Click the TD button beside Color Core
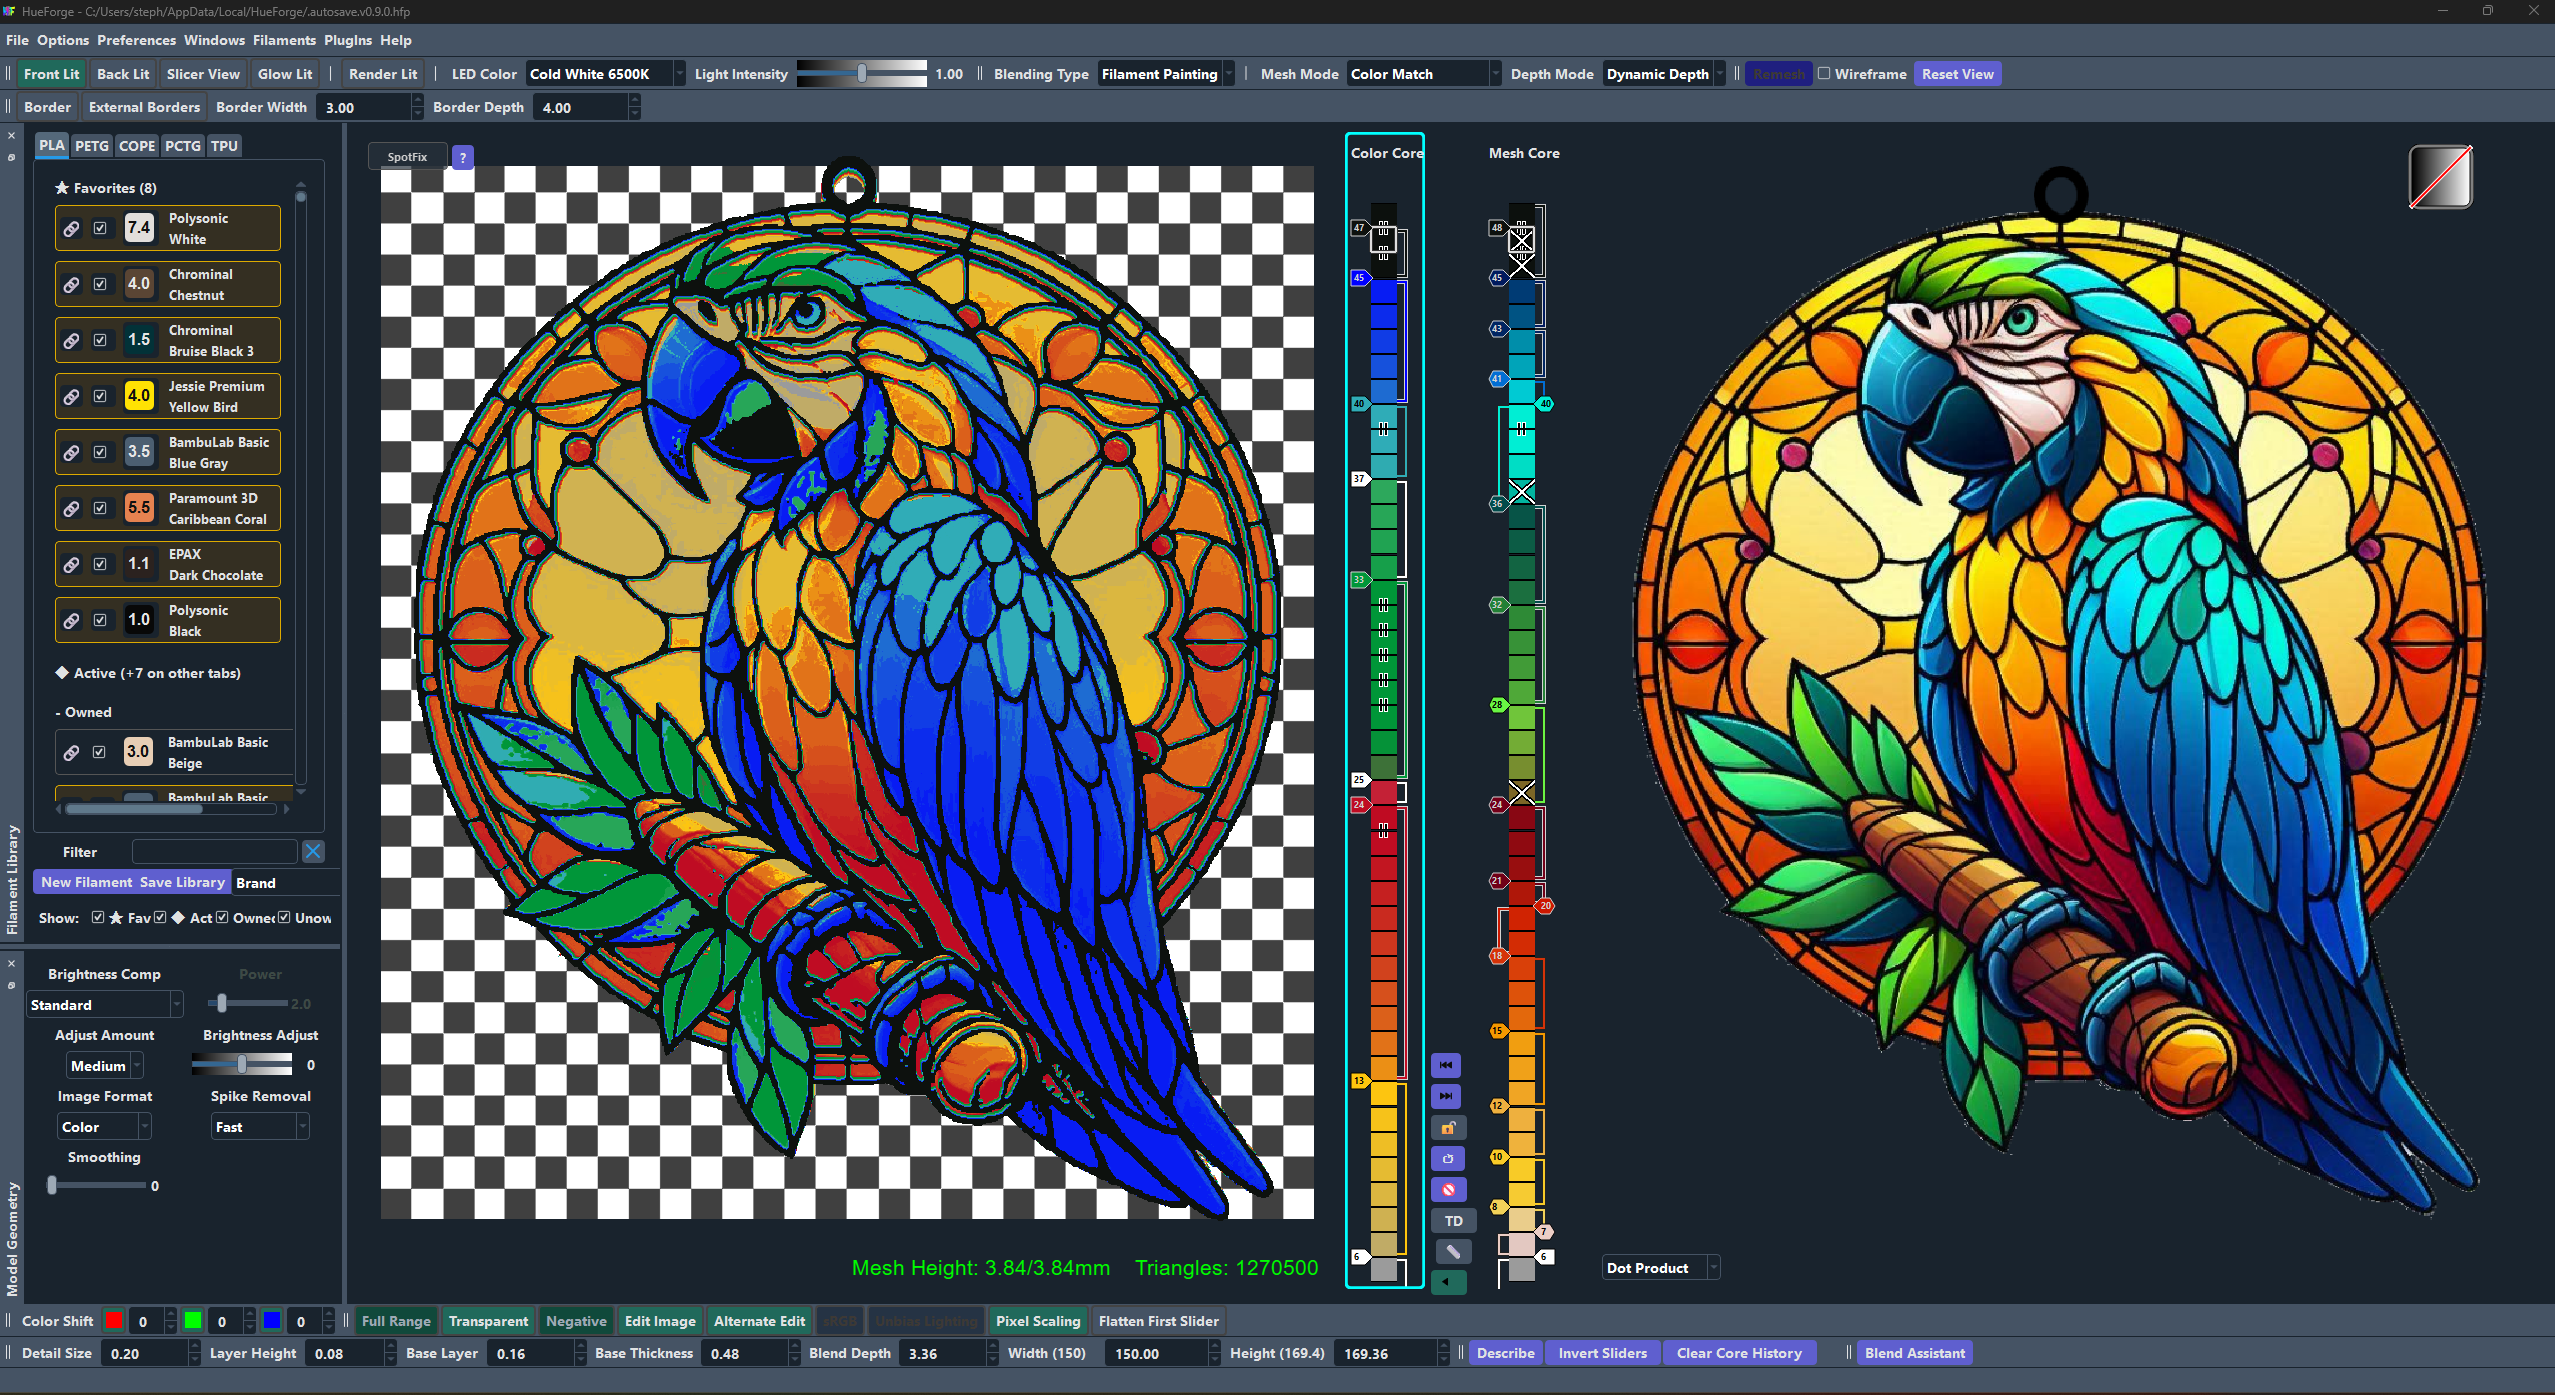 [x=1453, y=1221]
